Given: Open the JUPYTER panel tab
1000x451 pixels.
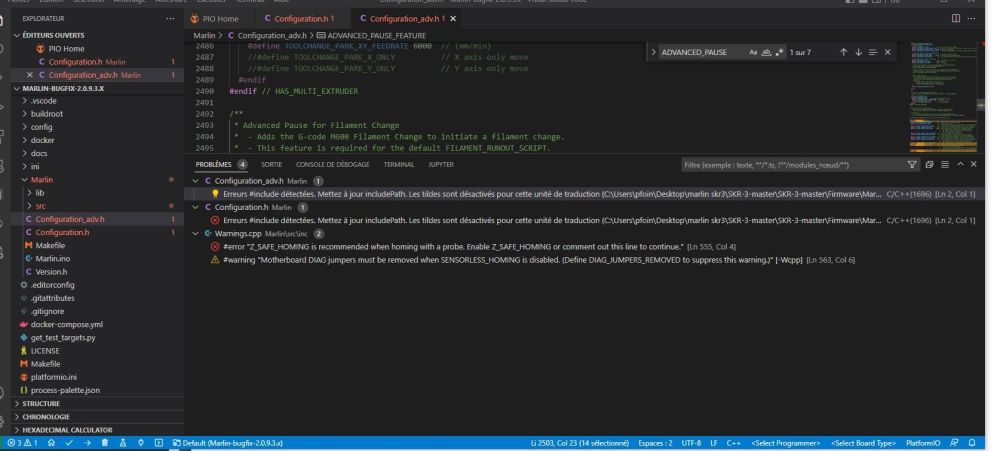Looking at the screenshot, I should click(x=441, y=165).
